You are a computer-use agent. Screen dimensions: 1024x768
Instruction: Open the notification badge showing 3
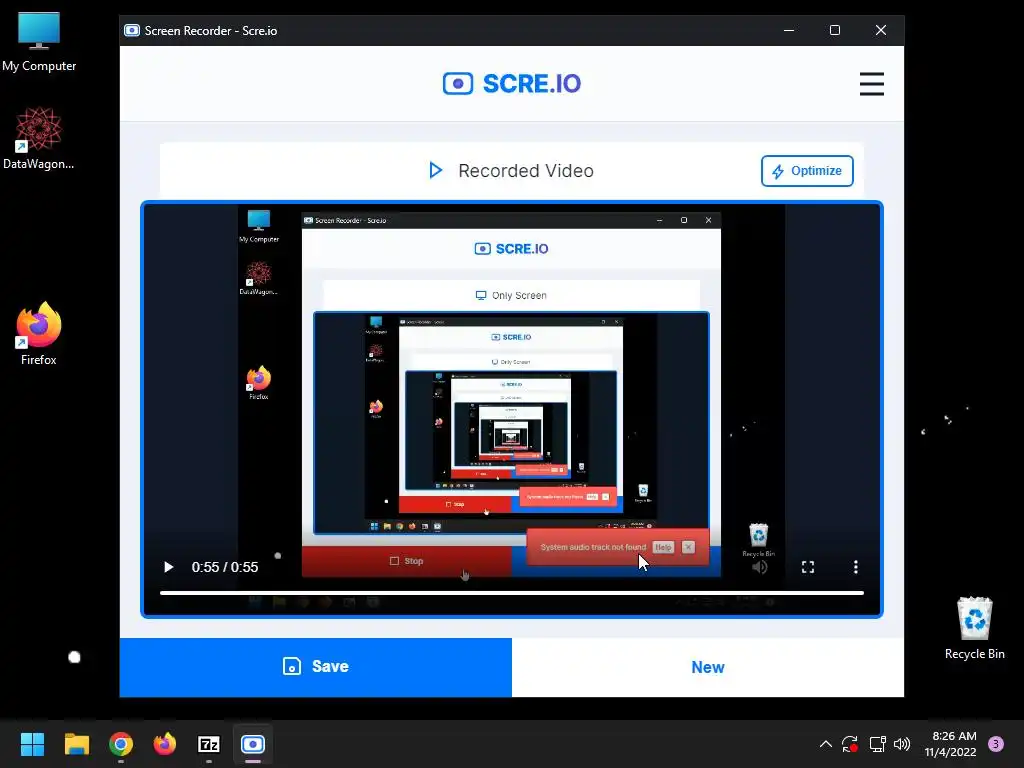[996, 744]
